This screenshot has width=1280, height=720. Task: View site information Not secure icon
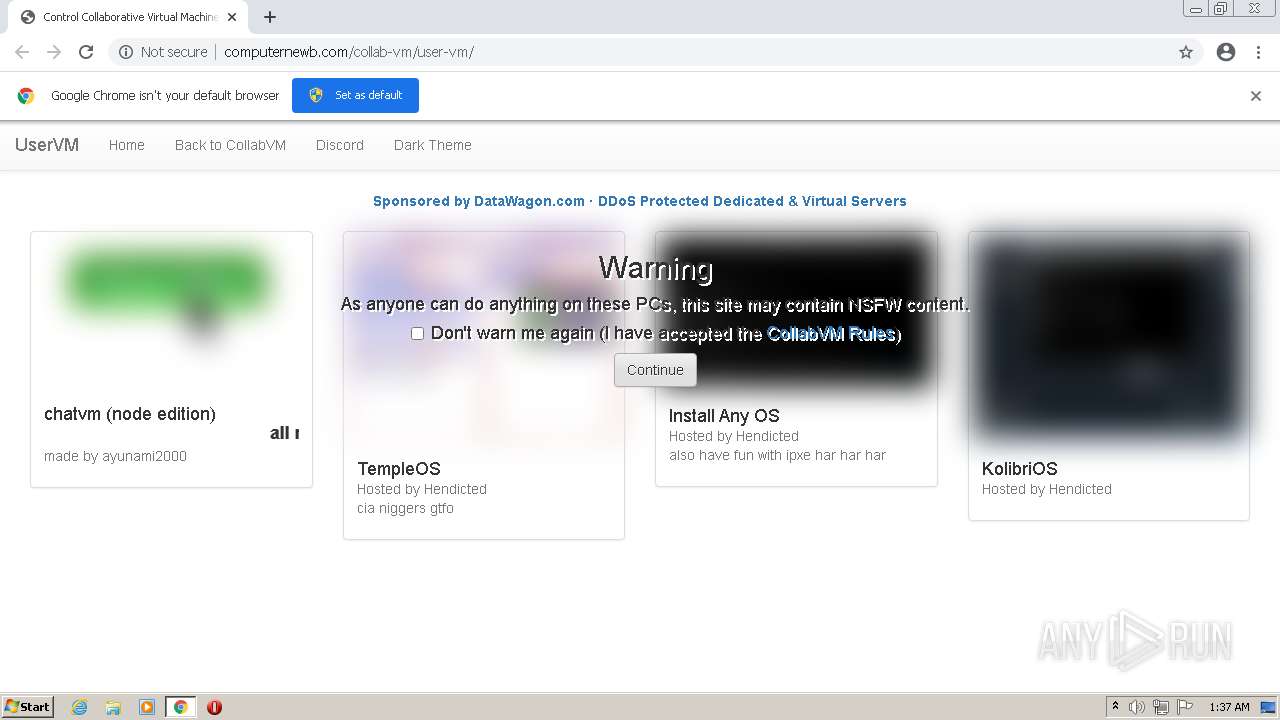pyautogui.click(x=126, y=52)
